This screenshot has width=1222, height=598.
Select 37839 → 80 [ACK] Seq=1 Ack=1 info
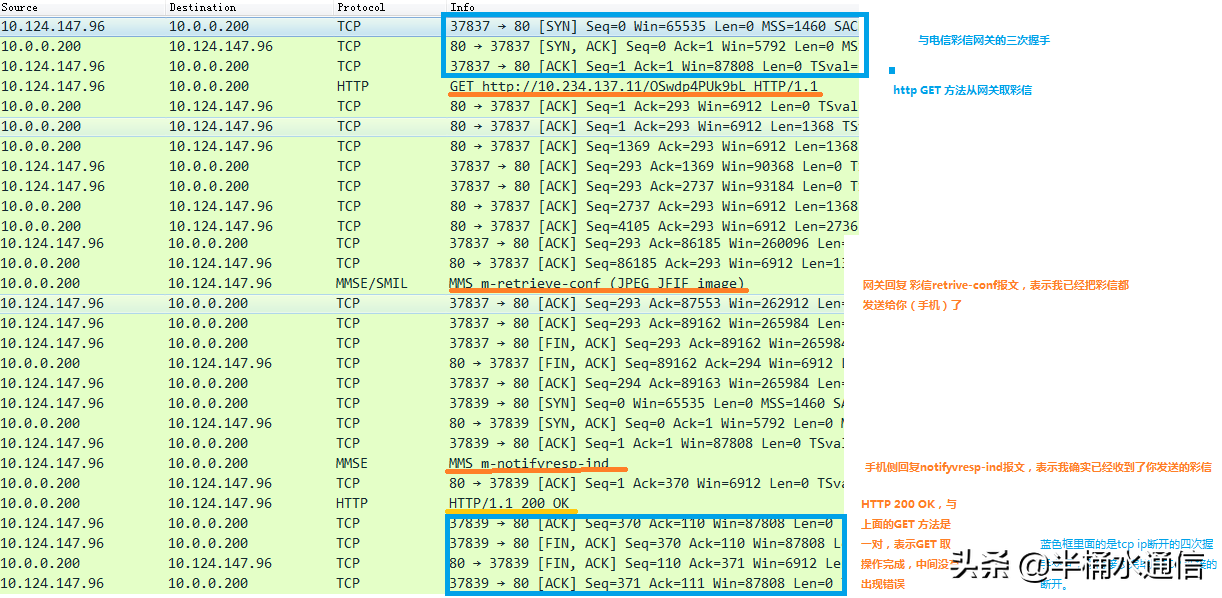[647, 443]
